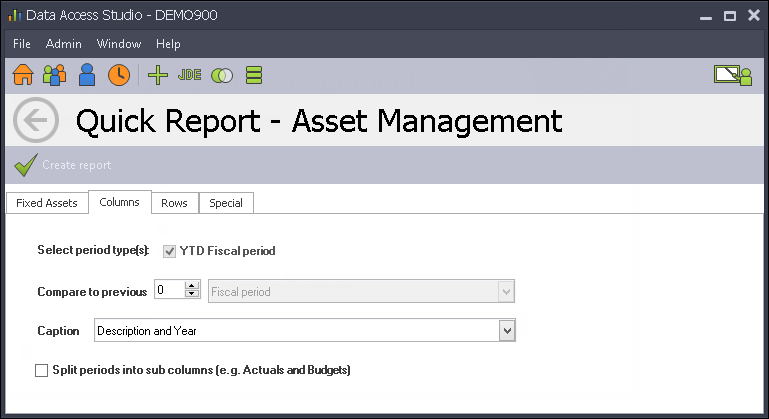This screenshot has width=769, height=419.
Task: Open the orange clock recent icon
Action: (x=119, y=75)
